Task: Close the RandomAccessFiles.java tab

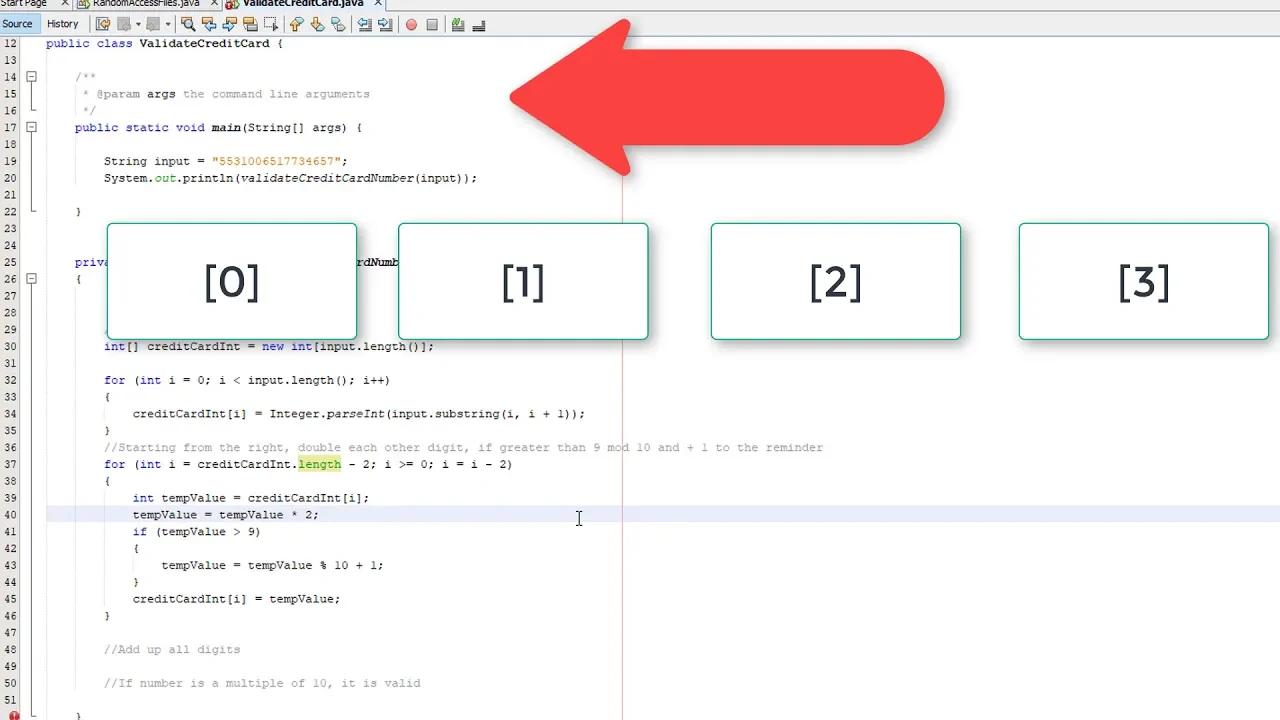Action: click(215, 4)
